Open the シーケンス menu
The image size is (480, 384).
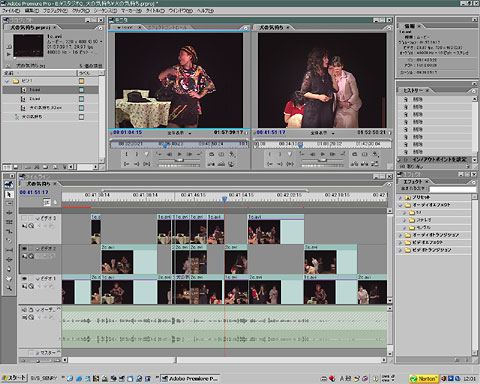tap(105, 11)
